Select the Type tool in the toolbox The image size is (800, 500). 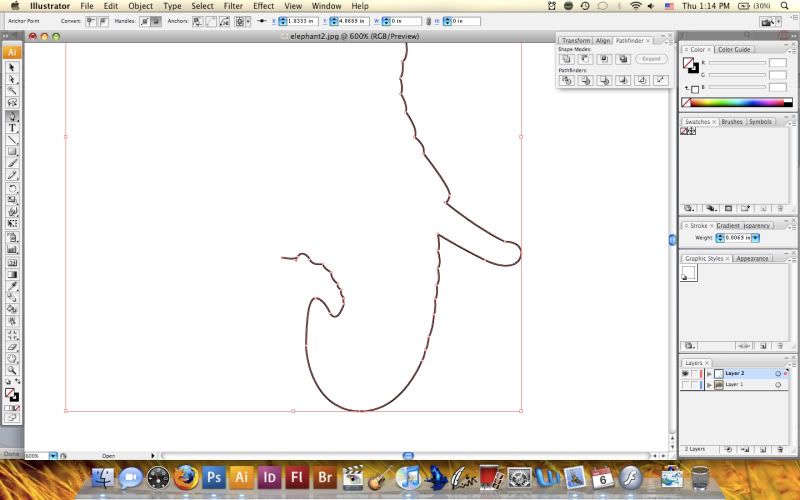click(x=12, y=128)
